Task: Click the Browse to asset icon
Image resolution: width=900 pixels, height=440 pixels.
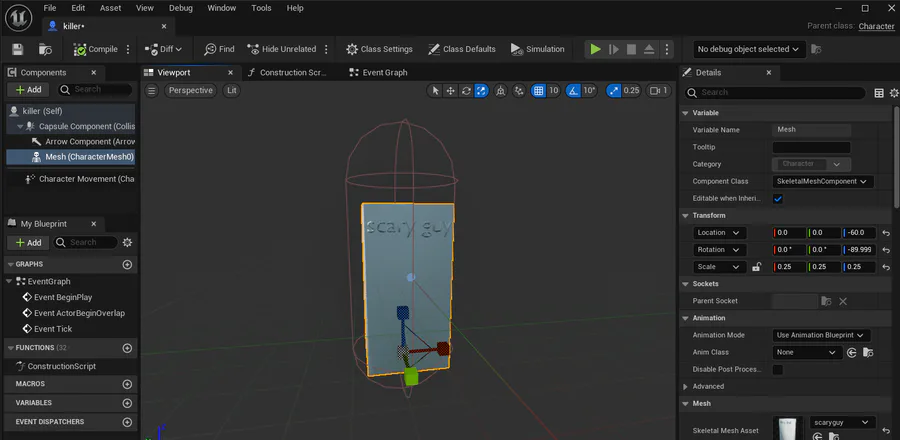Action: pos(45,49)
